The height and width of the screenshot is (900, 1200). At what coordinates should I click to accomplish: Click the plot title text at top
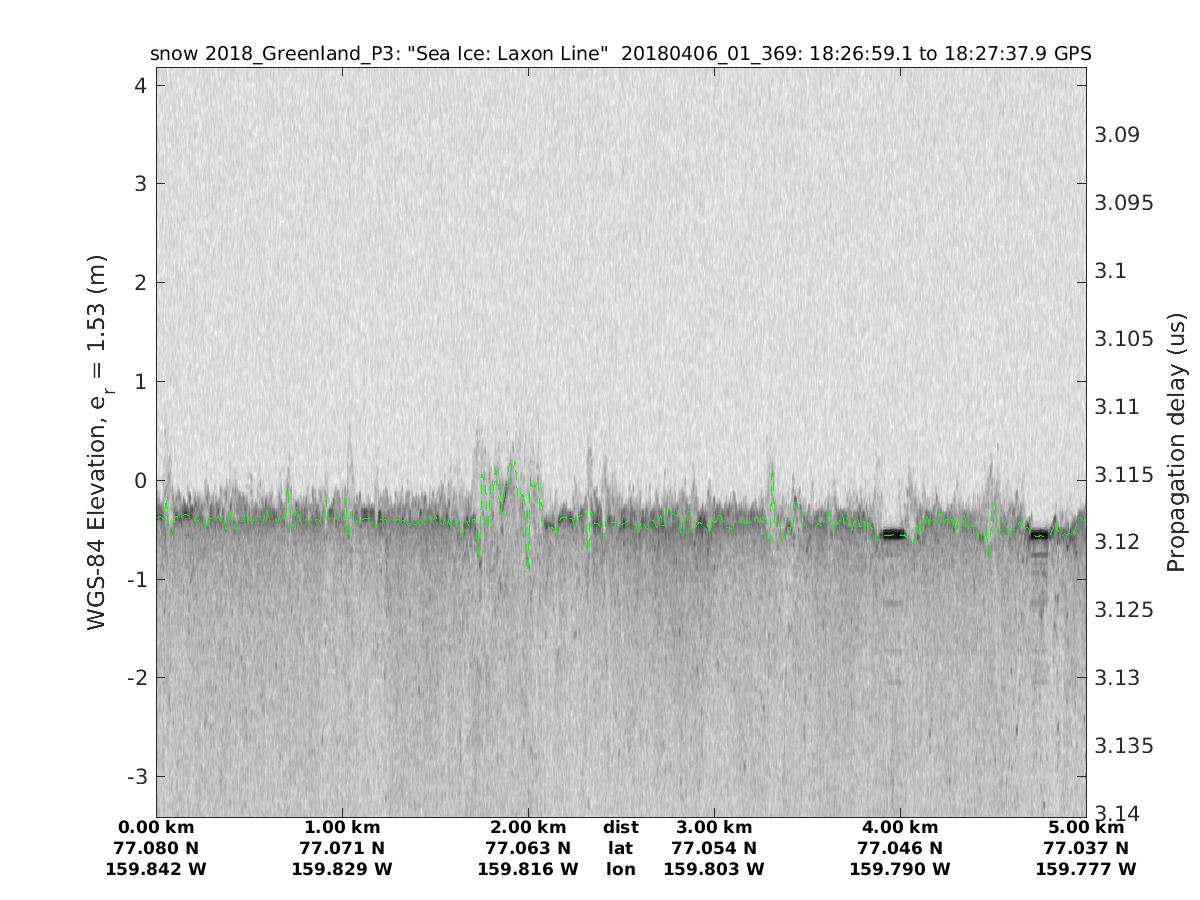pyautogui.click(x=620, y=53)
